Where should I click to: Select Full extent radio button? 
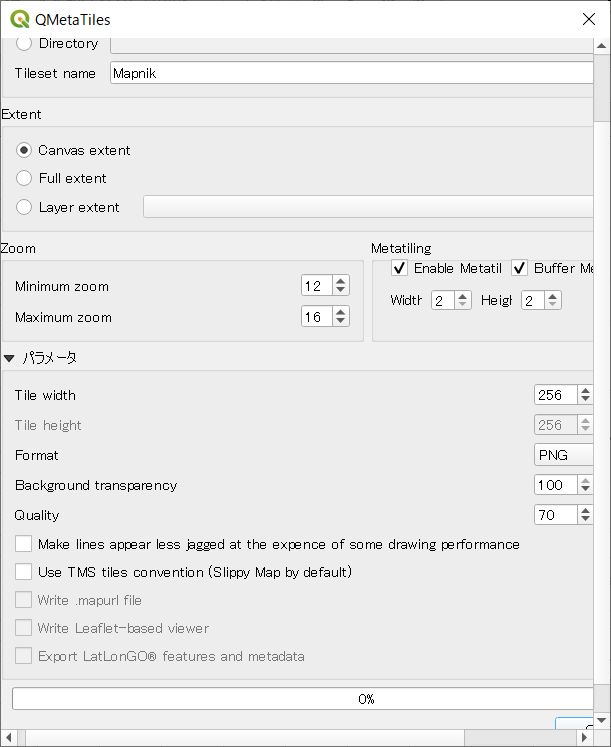pos(24,178)
